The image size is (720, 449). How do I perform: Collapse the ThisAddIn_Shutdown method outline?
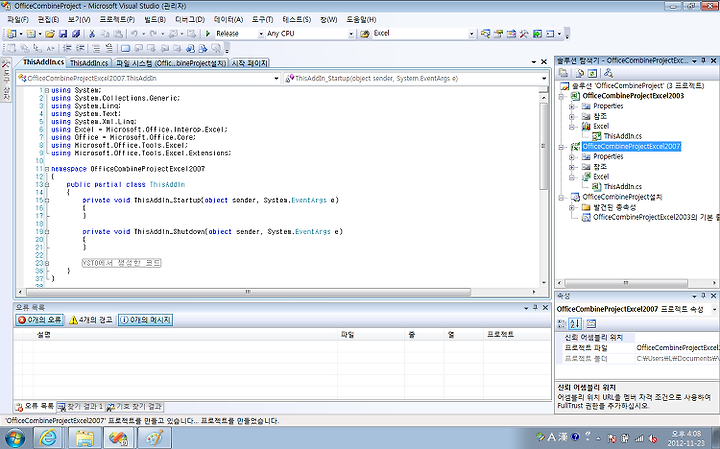pos(47,232)
